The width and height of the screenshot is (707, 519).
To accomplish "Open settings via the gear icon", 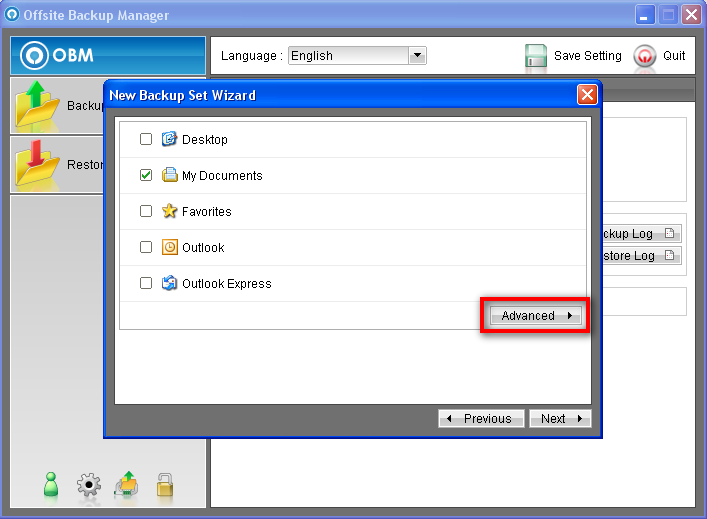I will tap(89, 486).
